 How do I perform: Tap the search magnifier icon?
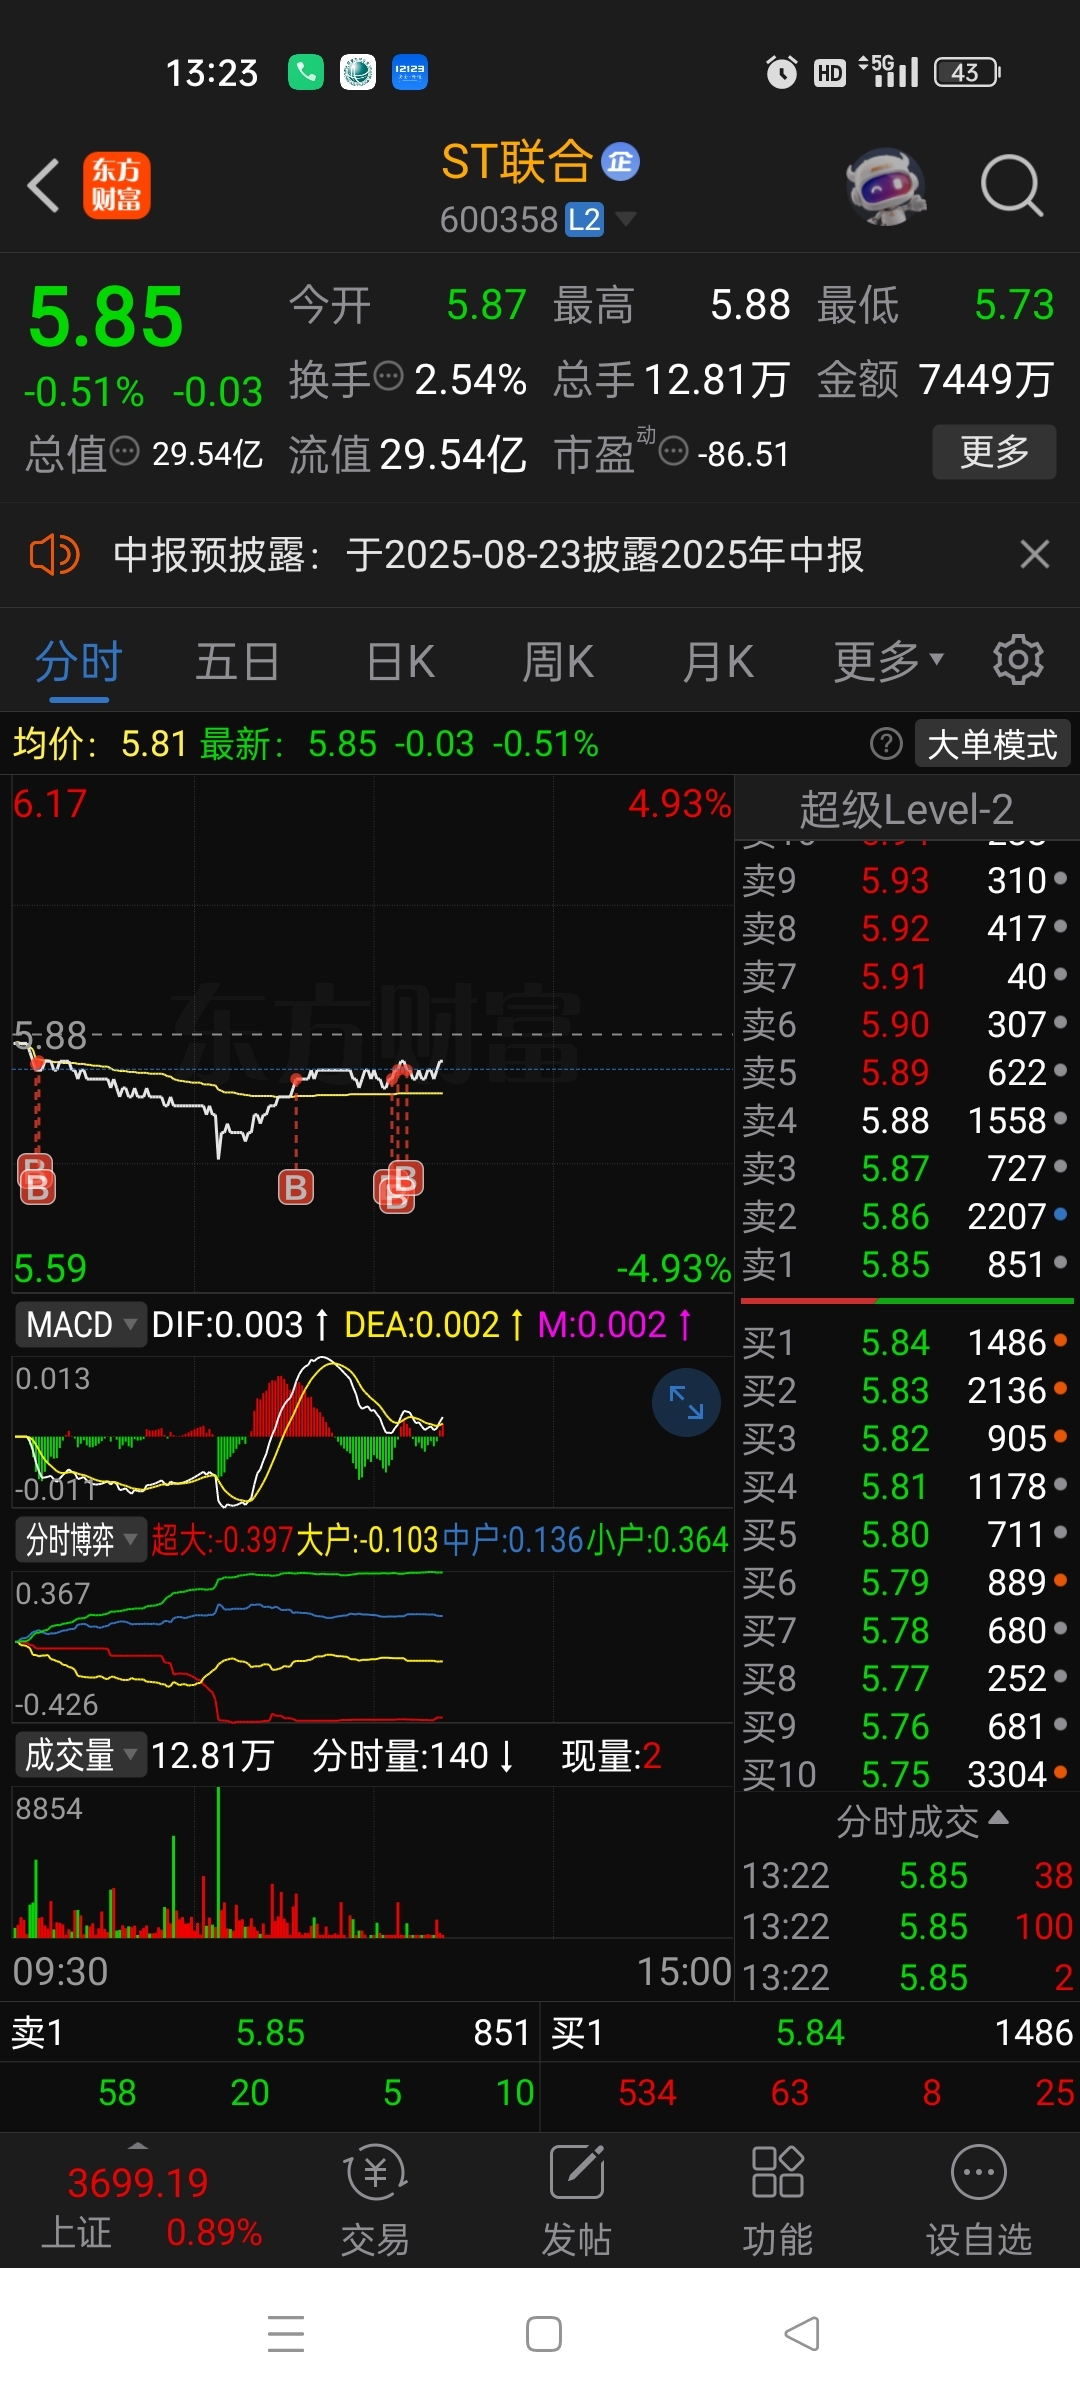1012,186
